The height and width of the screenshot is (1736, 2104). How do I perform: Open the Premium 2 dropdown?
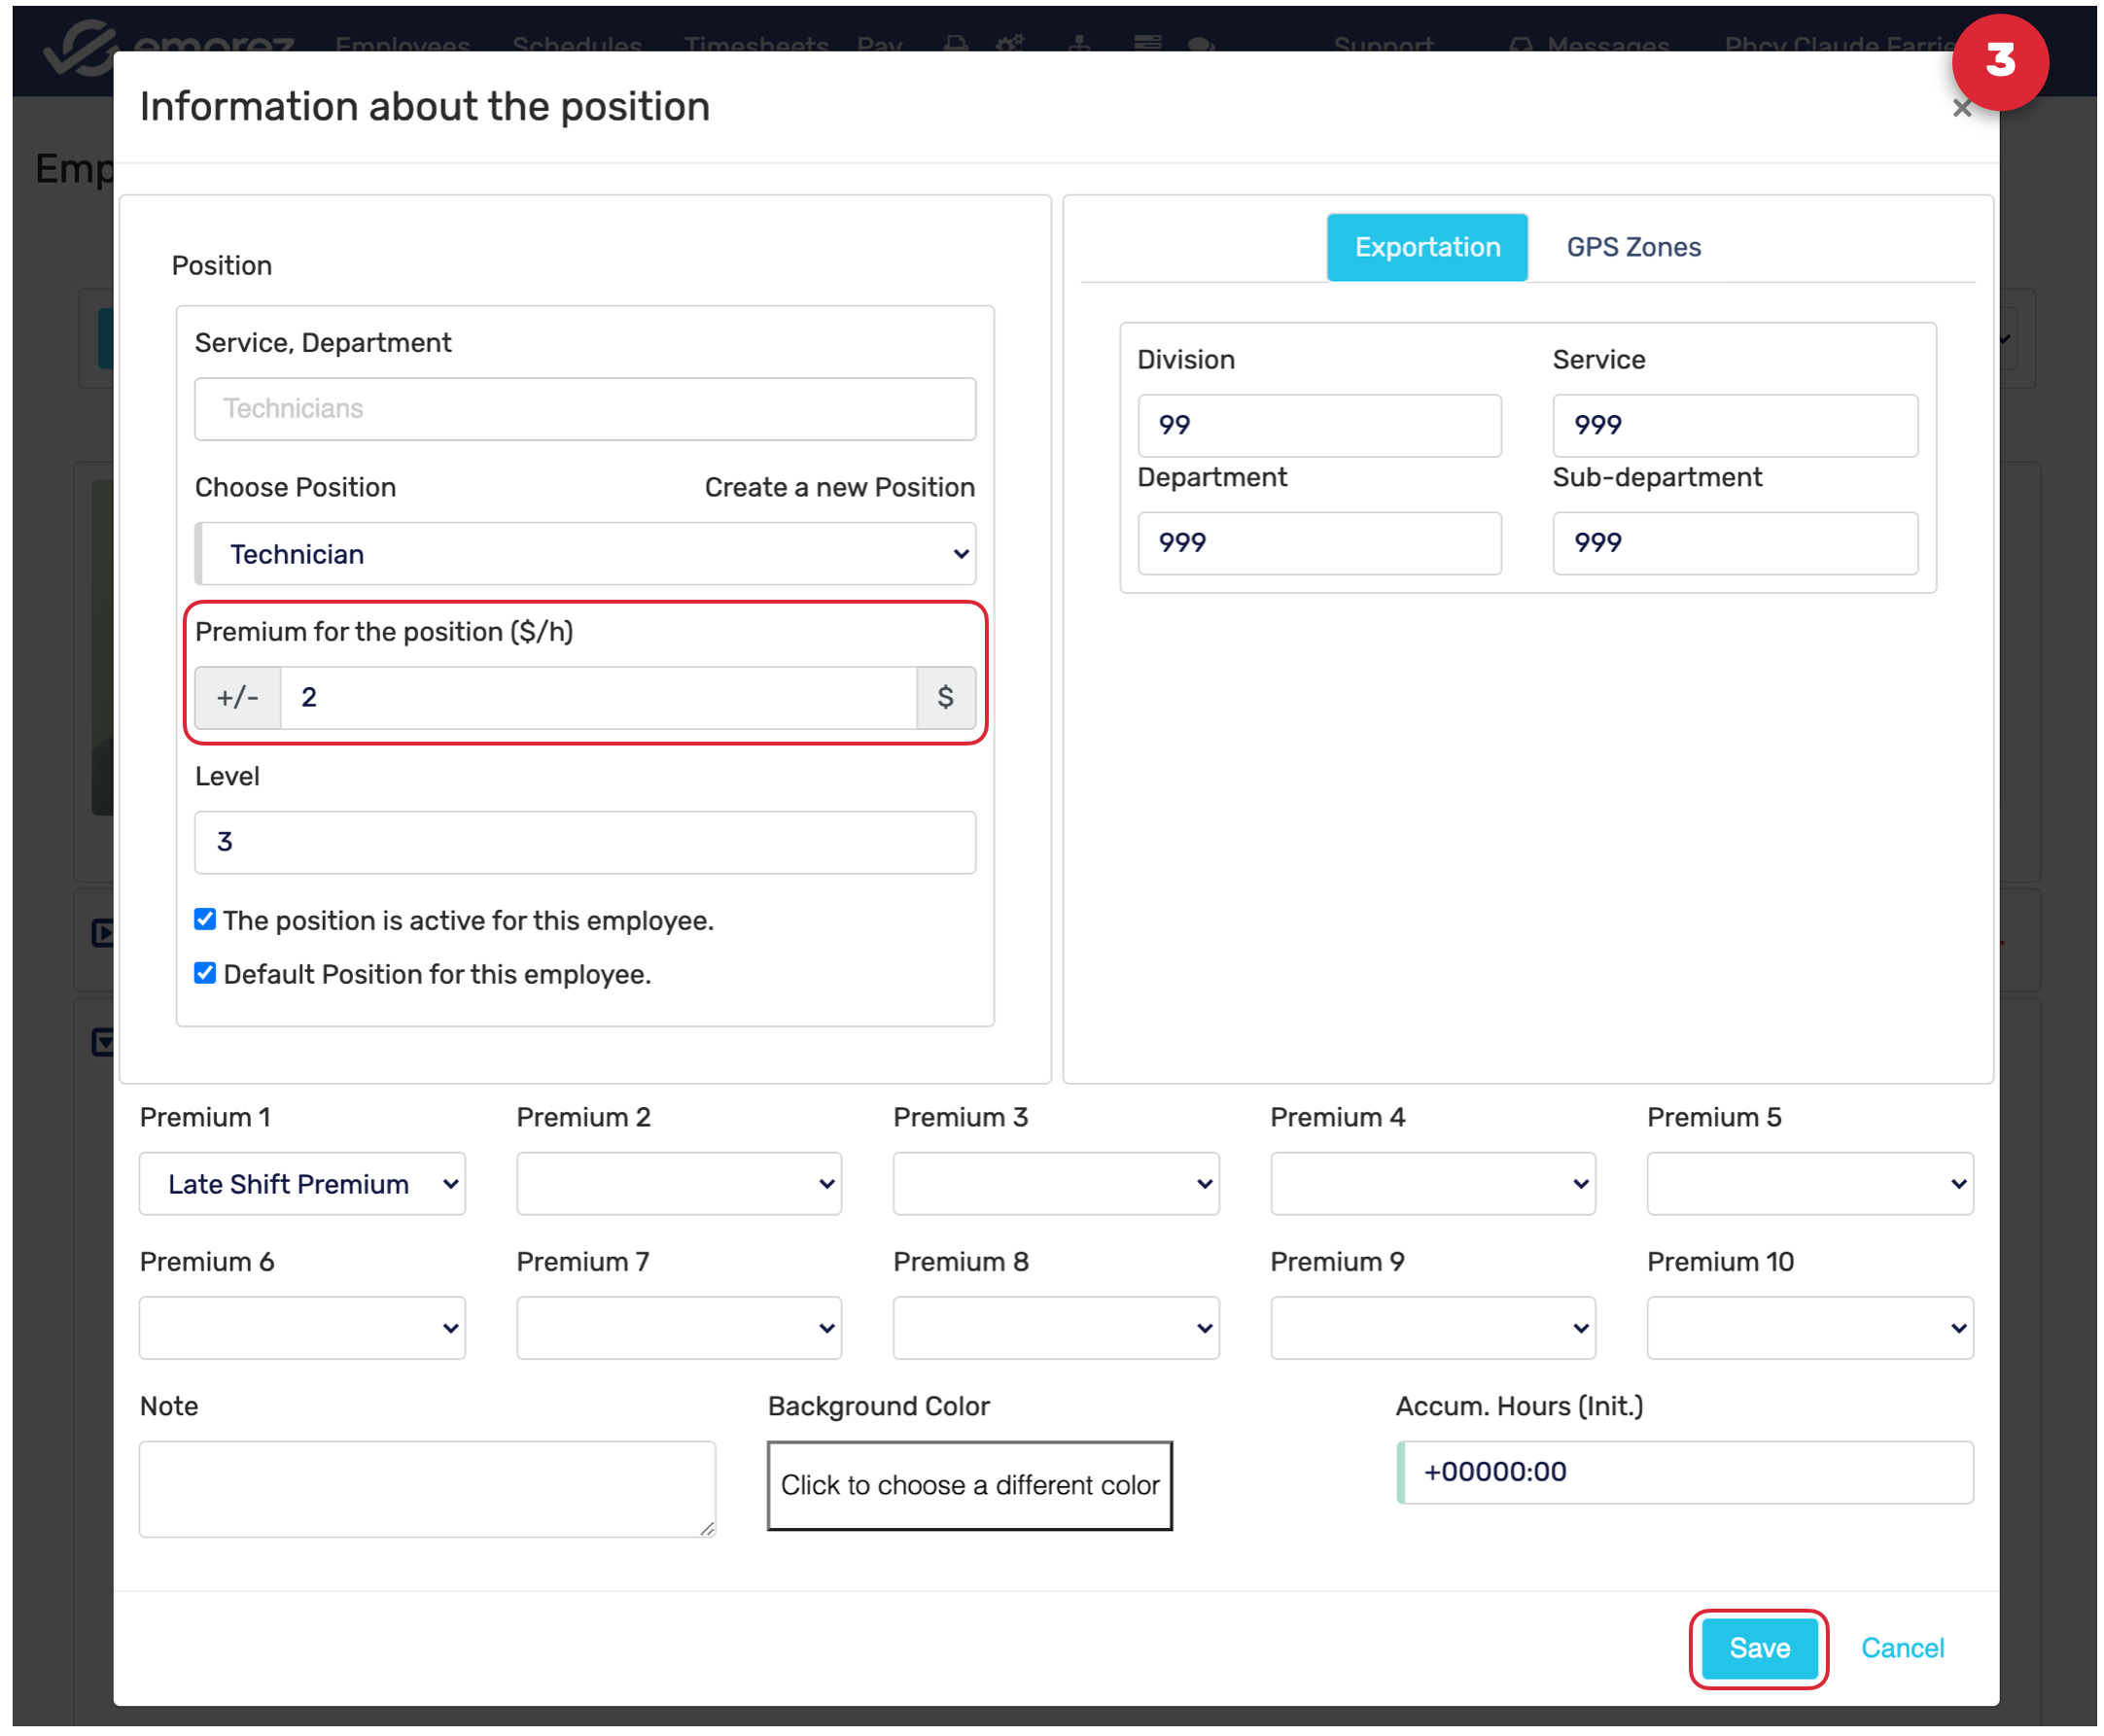[679, 1184]
